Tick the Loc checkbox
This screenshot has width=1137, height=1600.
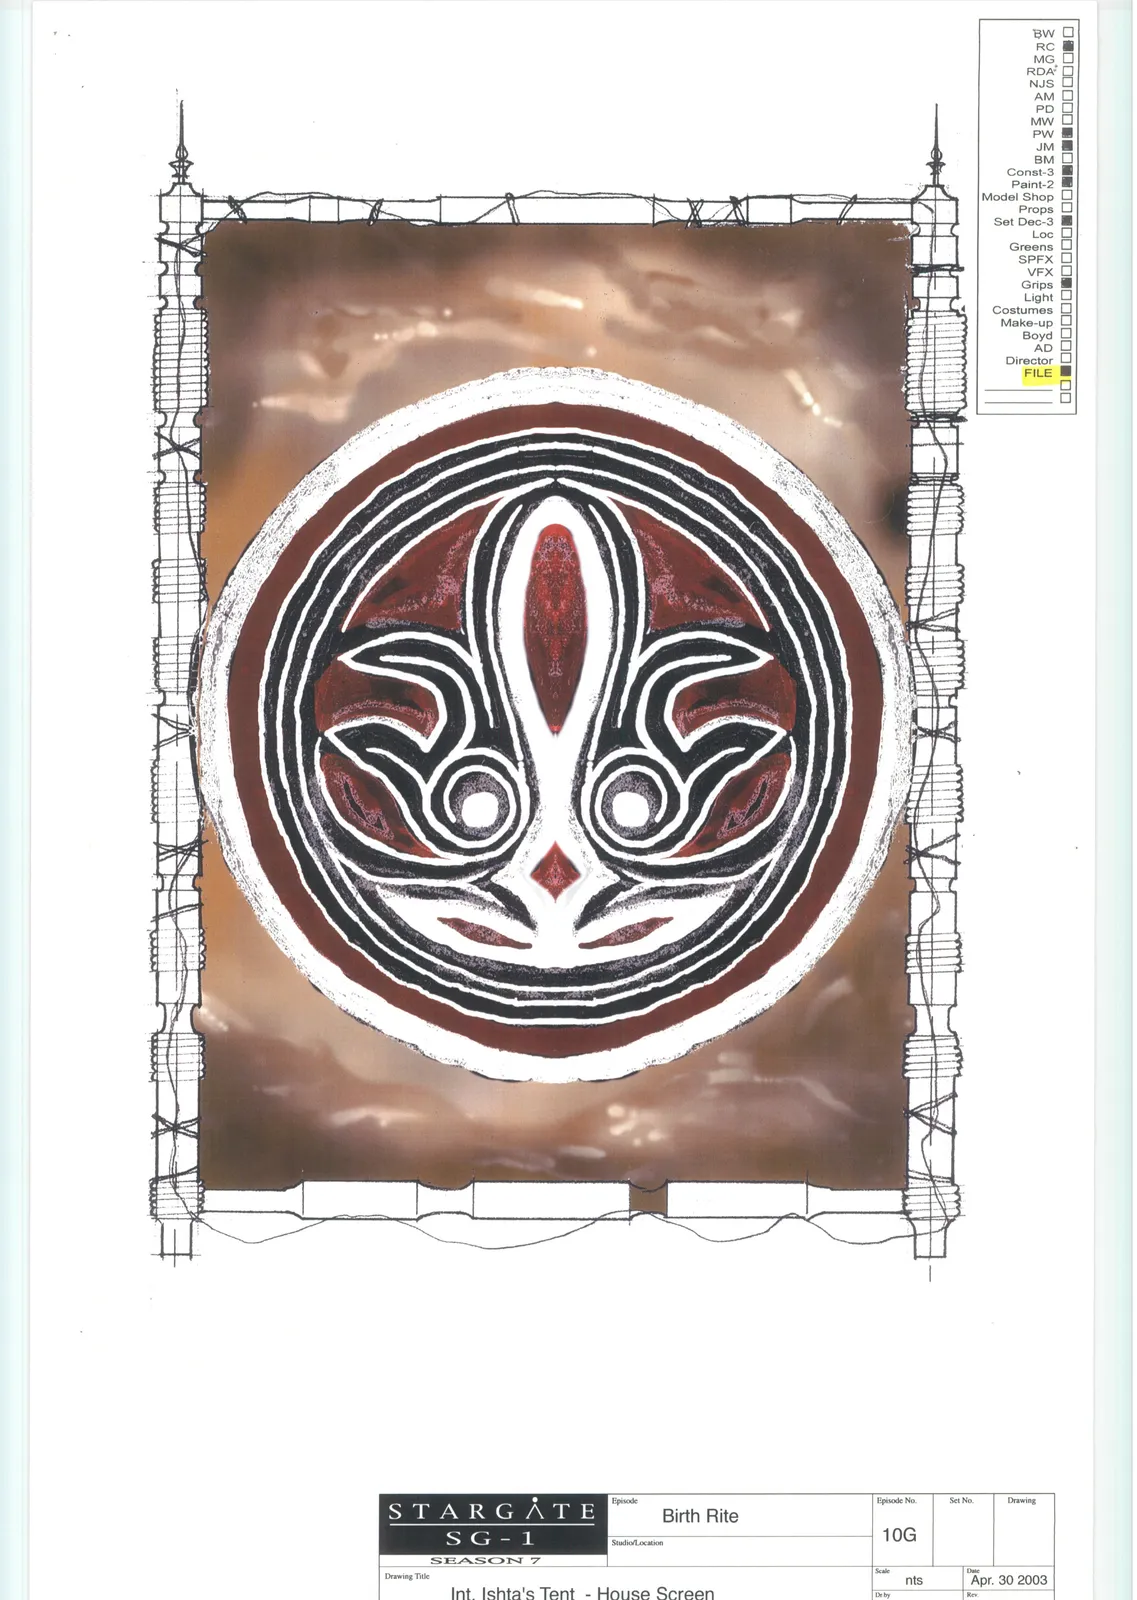tap(1068, 233)
